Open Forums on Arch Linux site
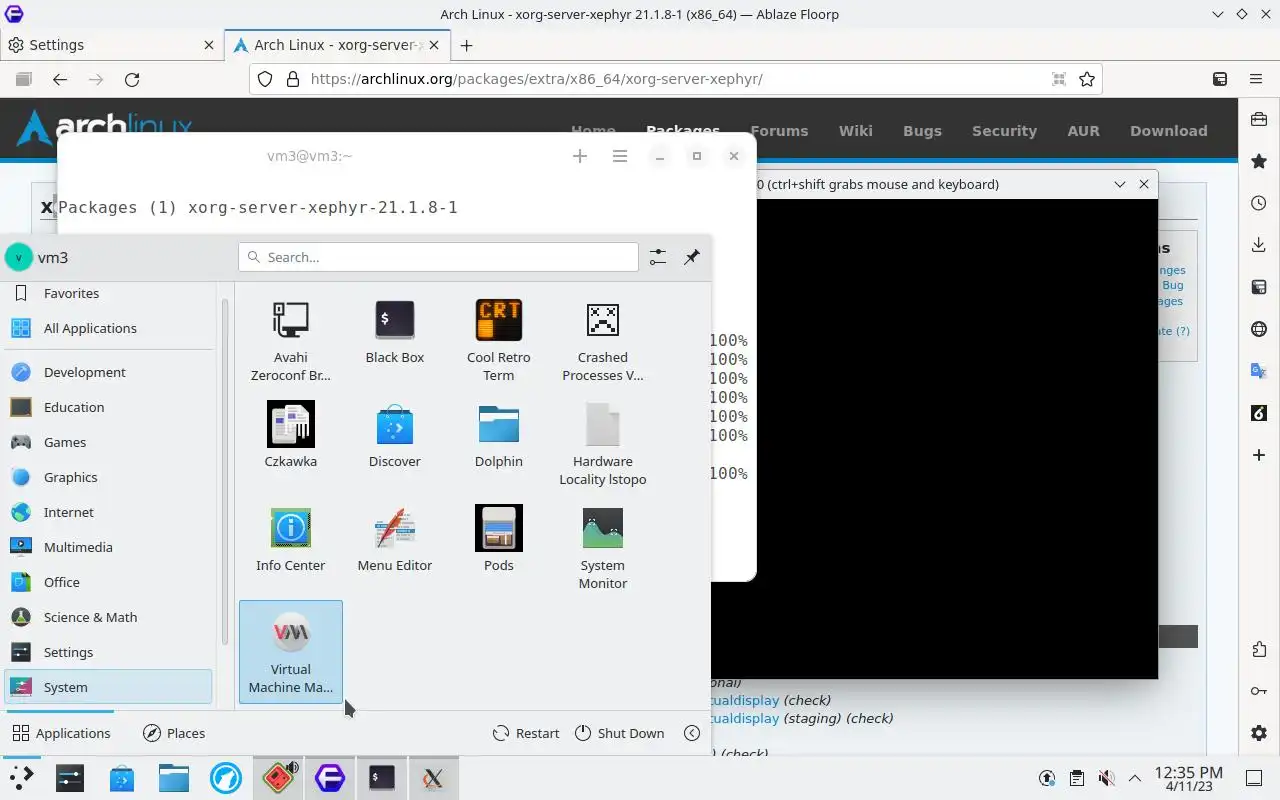 pyautogui.click(x=779, y=131)
